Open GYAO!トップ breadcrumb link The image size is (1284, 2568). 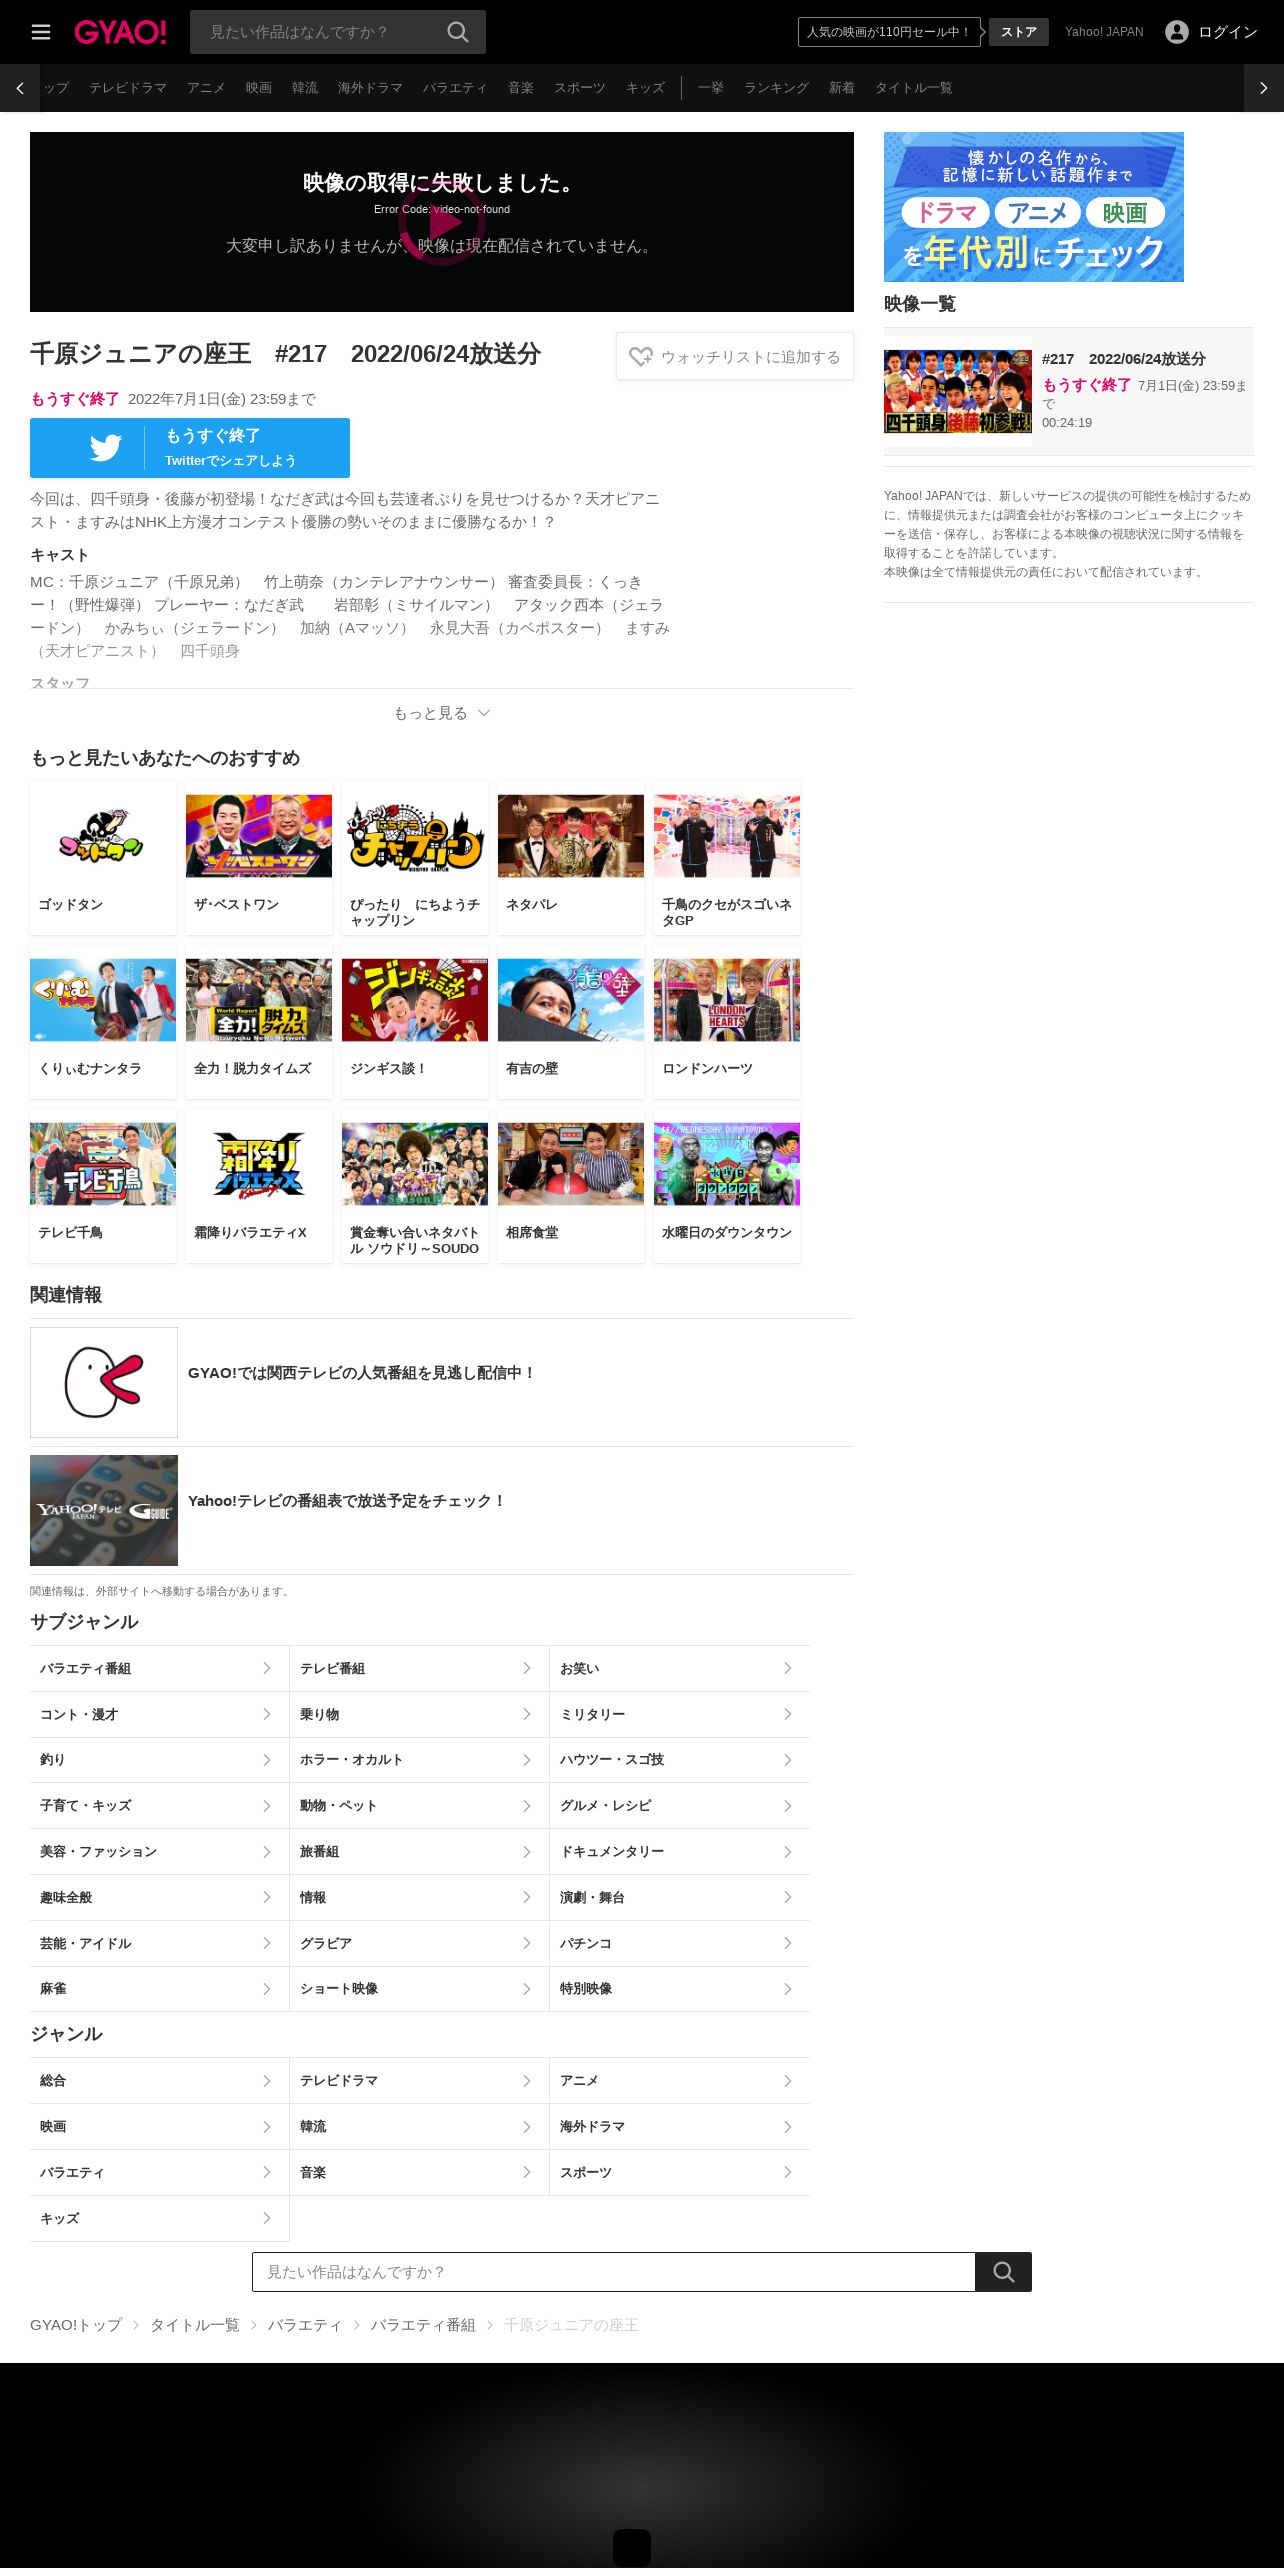click(76, 2325)
